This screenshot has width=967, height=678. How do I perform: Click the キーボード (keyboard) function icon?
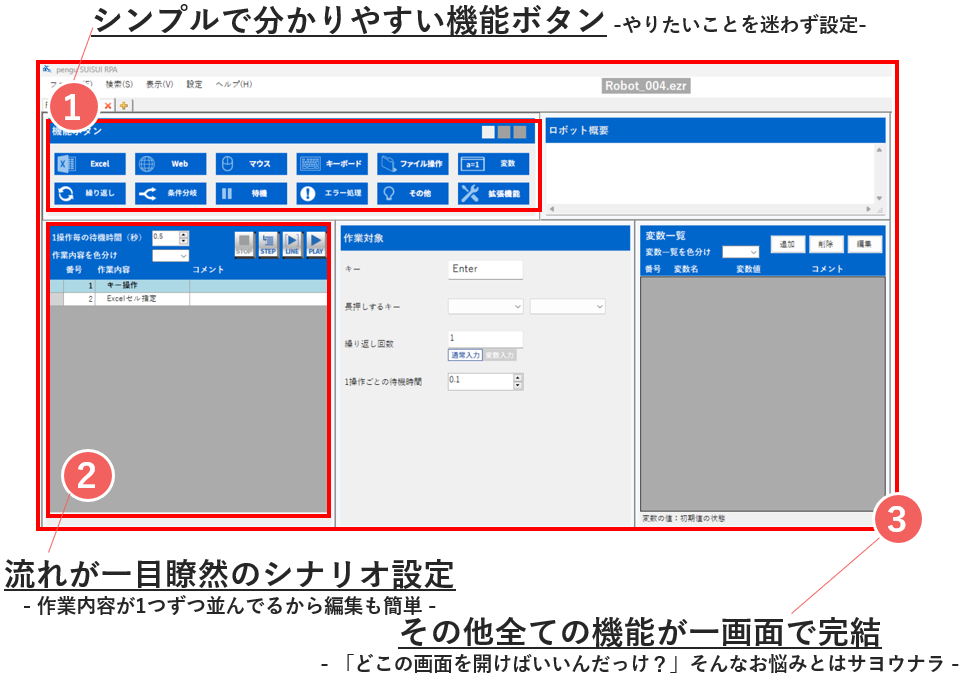[332, 164]
